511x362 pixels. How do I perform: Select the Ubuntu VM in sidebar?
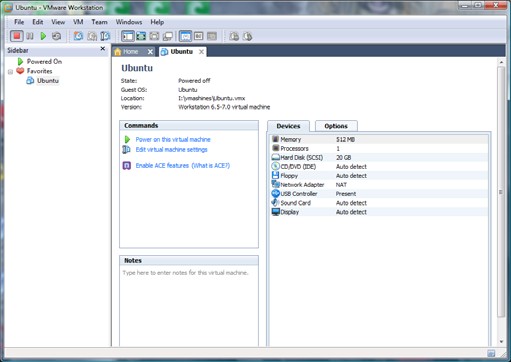pyautogui.click(x=48, y=81)
